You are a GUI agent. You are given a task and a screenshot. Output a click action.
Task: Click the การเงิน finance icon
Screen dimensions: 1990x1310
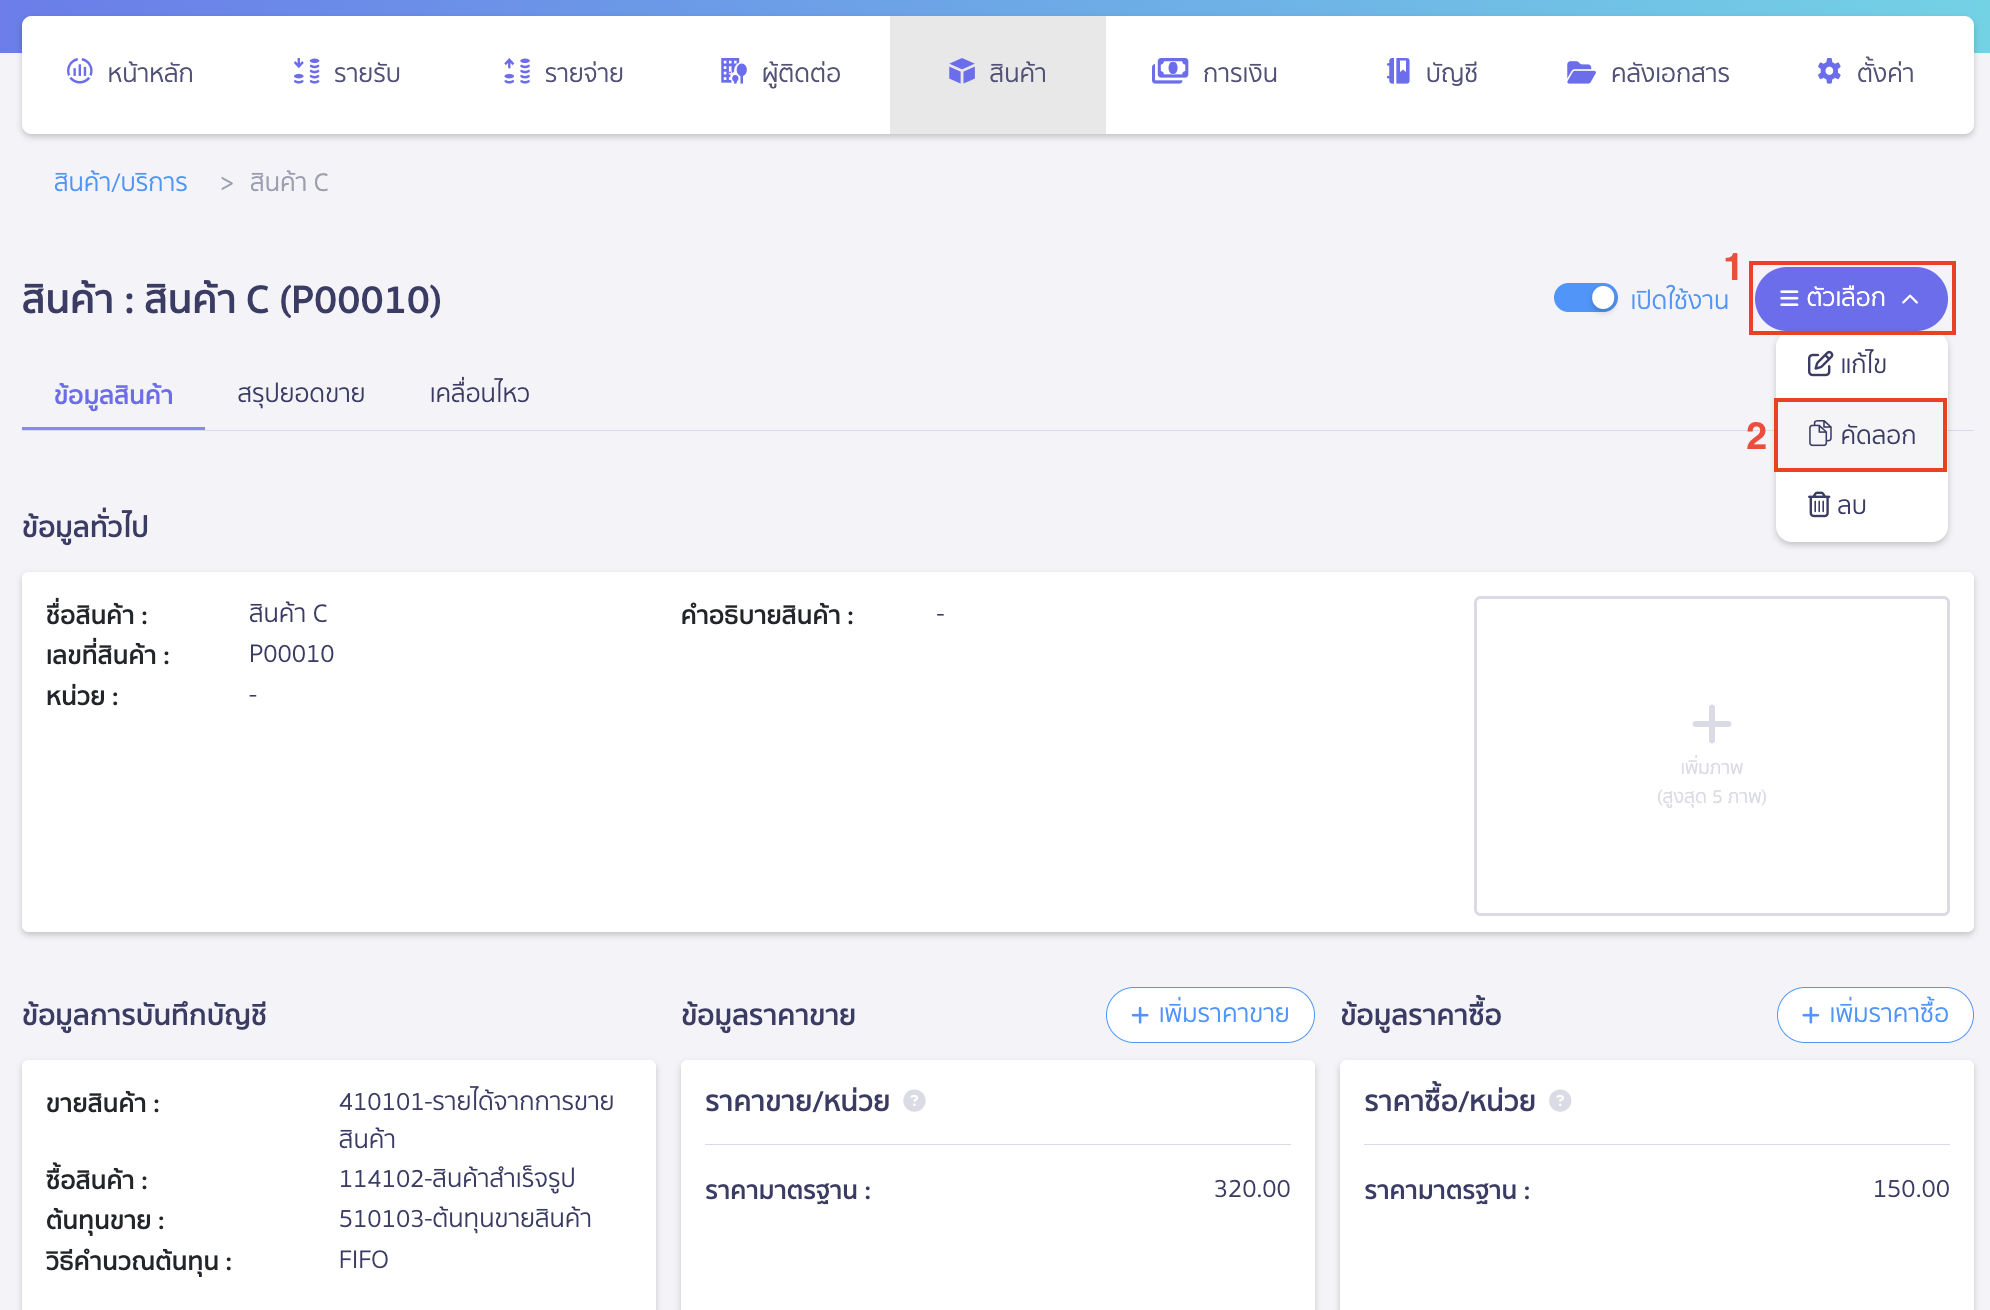[1169, 72]
